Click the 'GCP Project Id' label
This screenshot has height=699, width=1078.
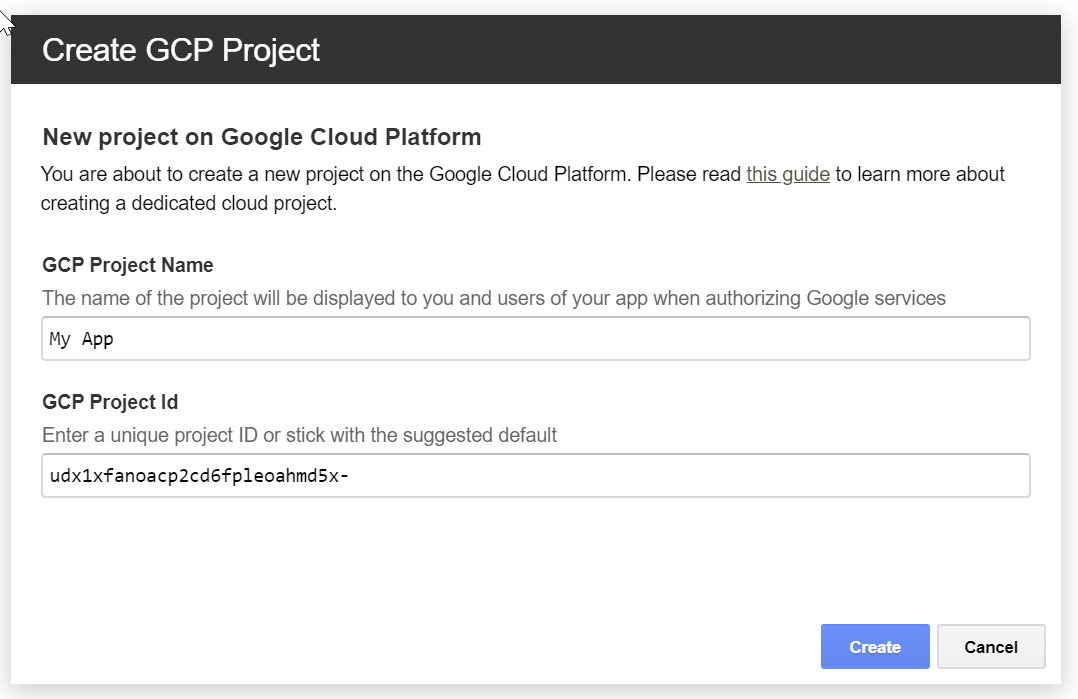[x=110, y=402]
